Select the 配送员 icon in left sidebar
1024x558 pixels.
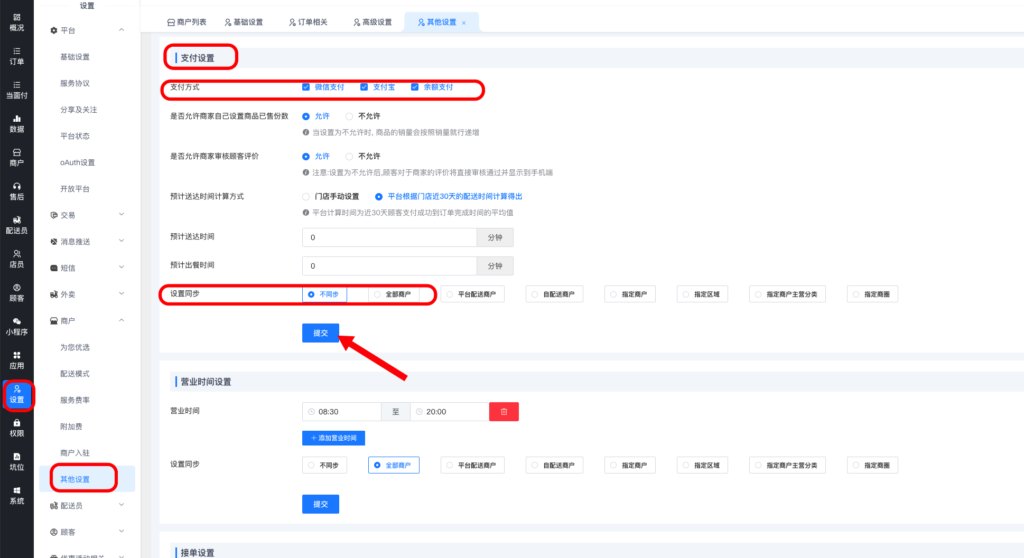(16, 225)
